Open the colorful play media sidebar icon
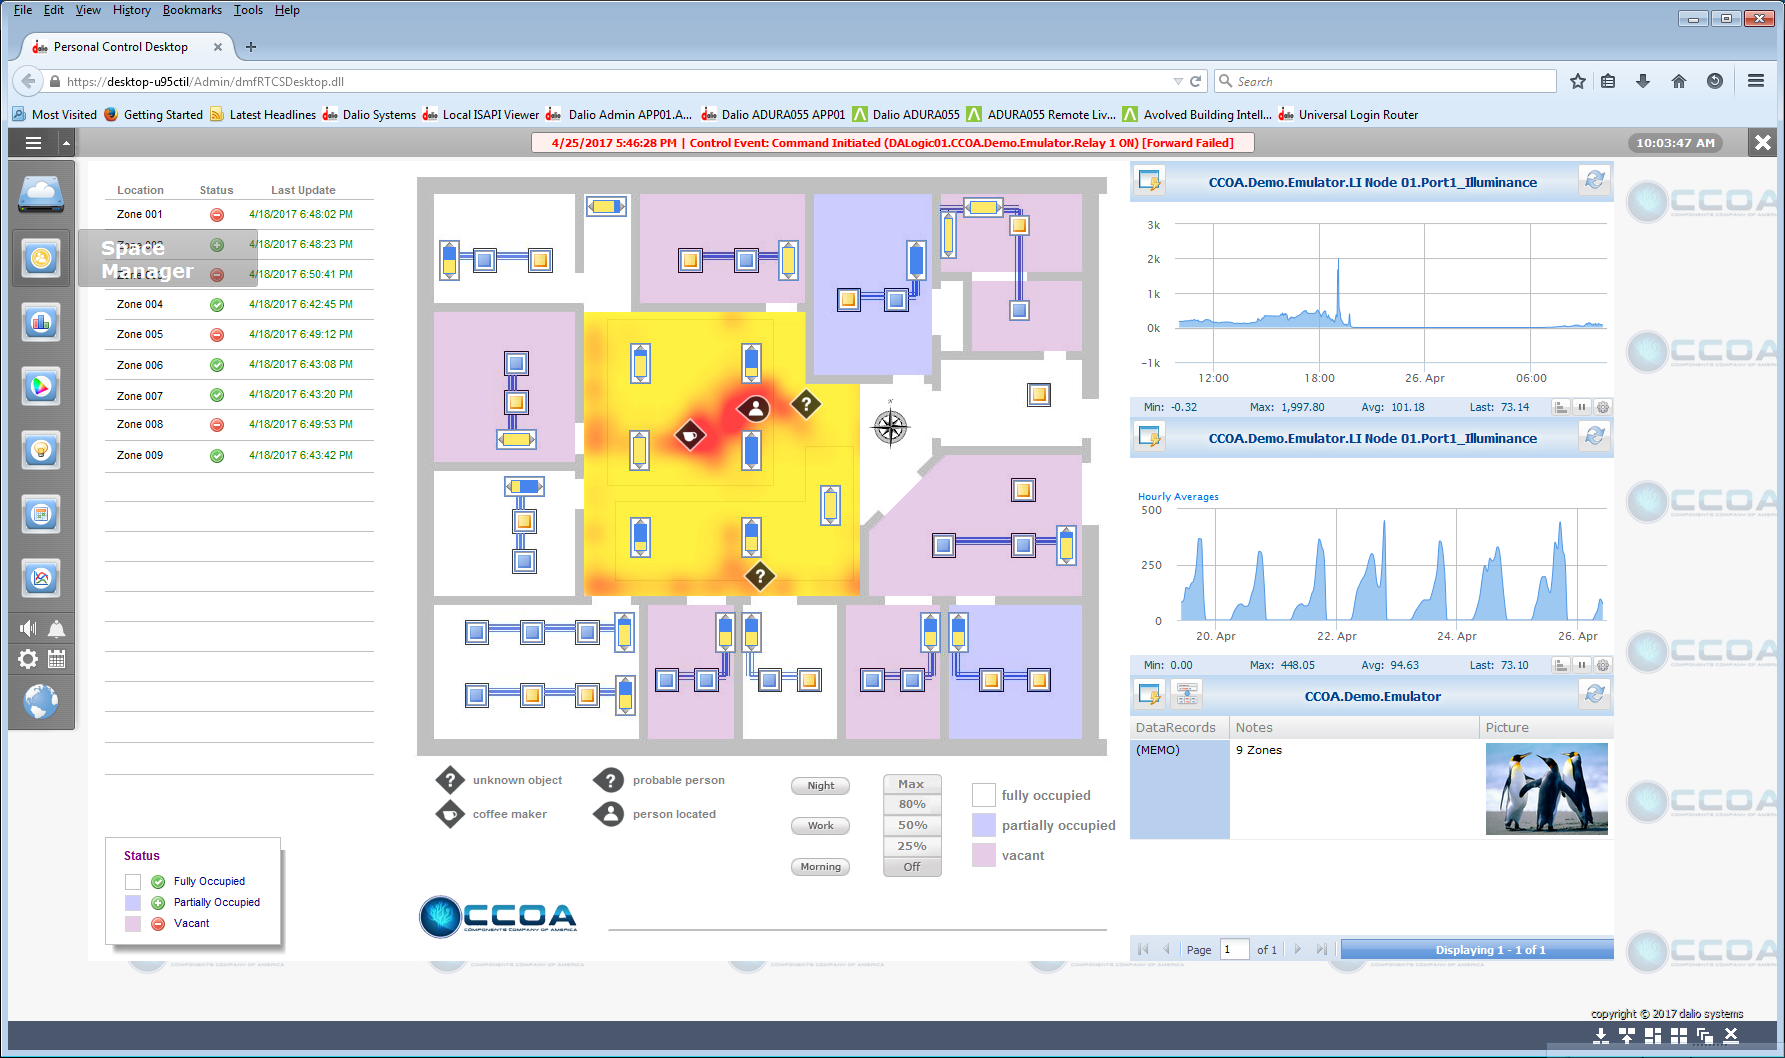This screenshot has width=1785, height=1058. [x=41, y=386]
